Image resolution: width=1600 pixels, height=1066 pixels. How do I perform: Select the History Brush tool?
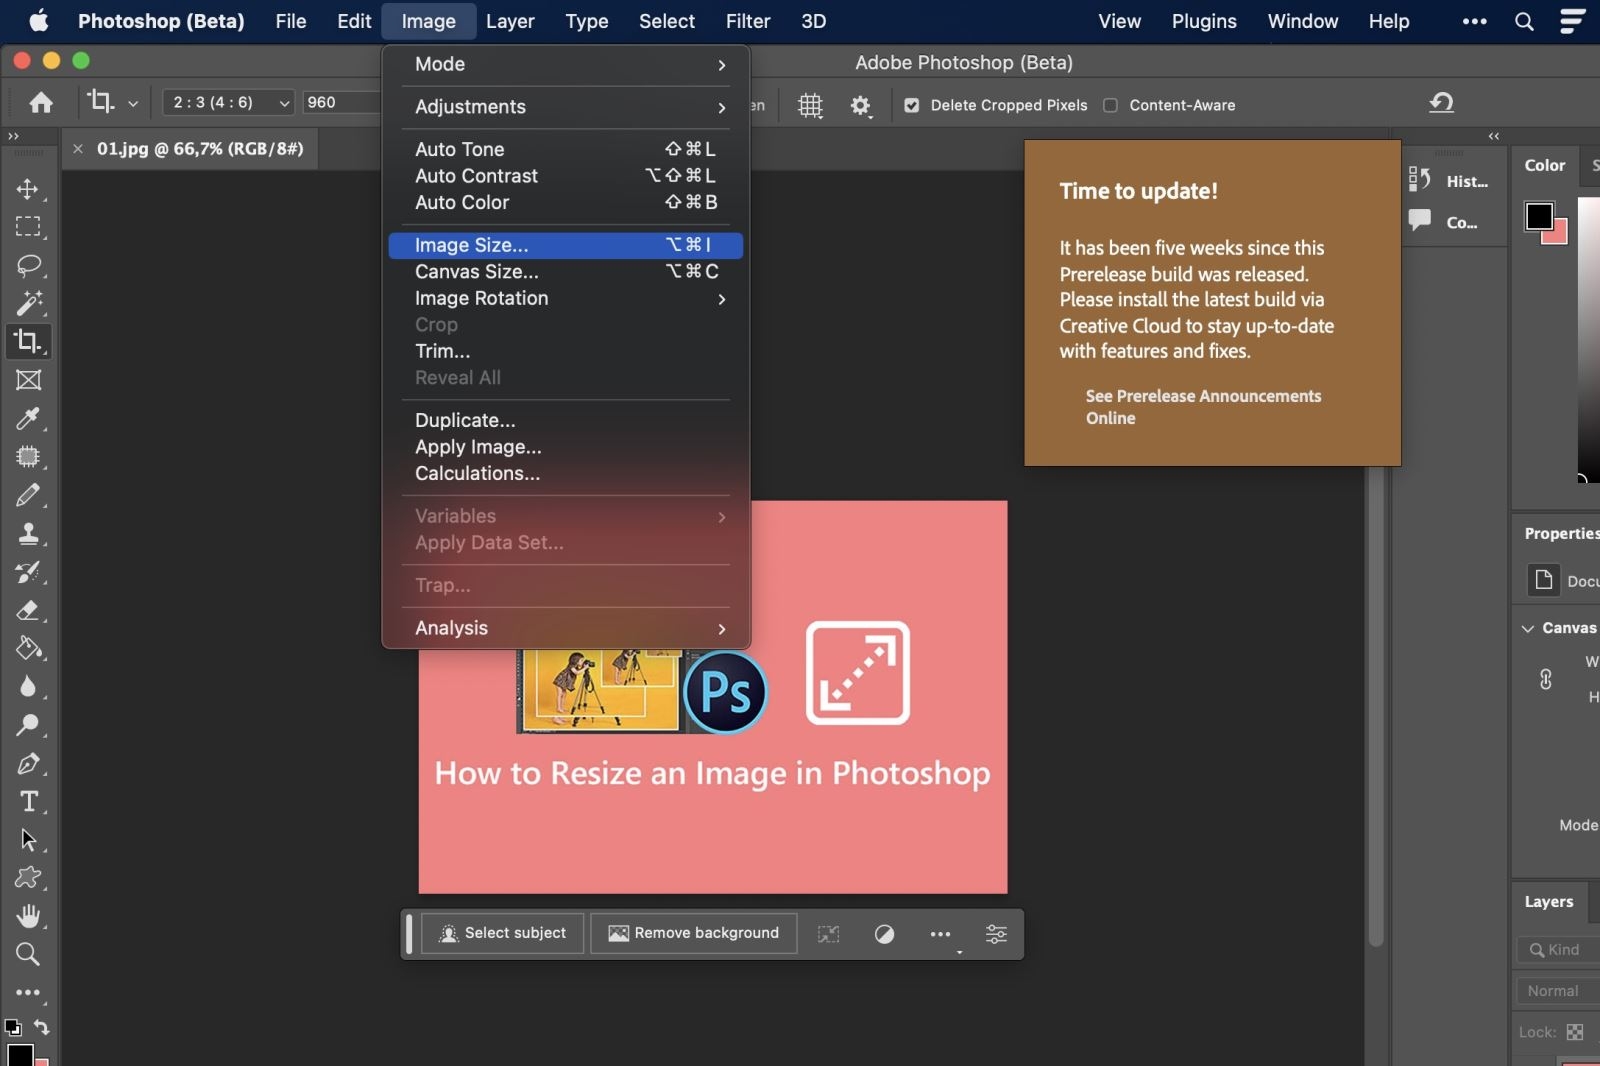(x=28, y=572)
